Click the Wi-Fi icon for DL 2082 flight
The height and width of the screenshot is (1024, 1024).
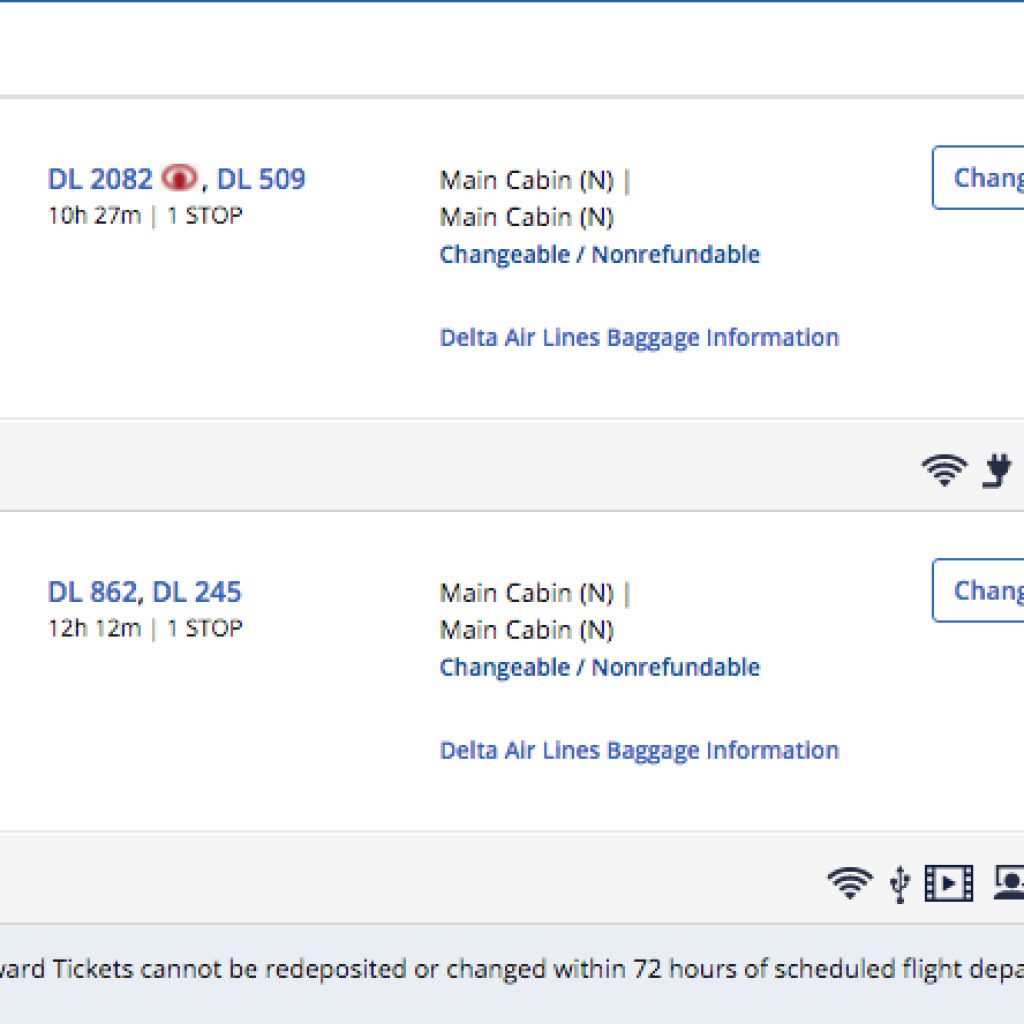pyautogui.click(x=944, y=470)
